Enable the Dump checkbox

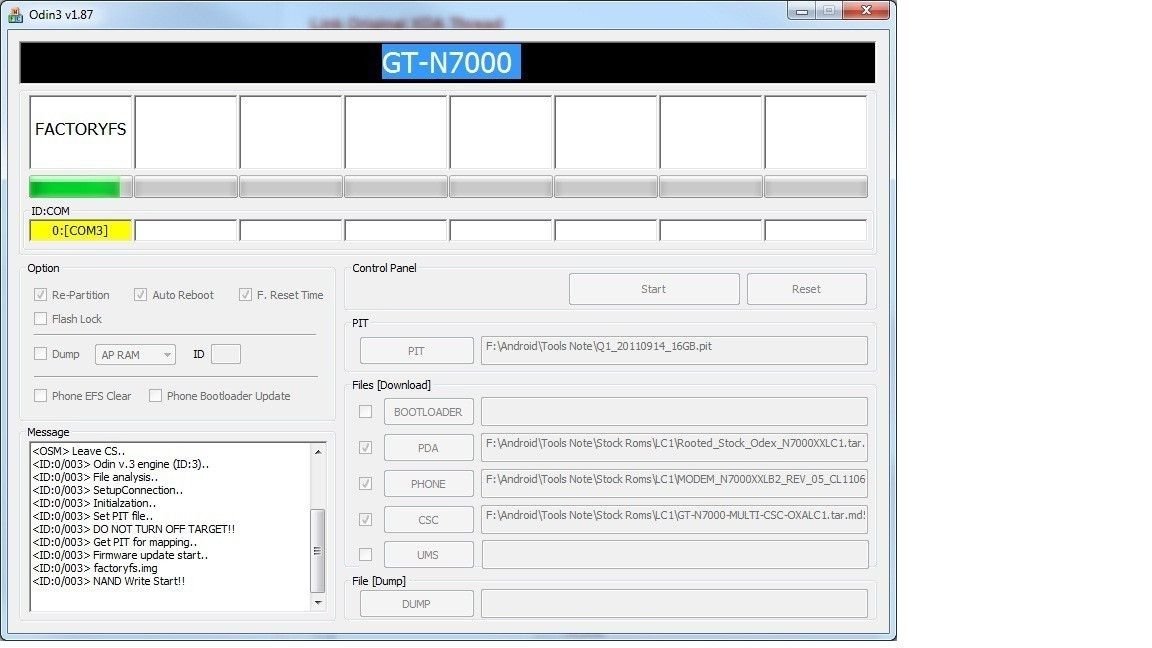click(x=40, y=354)
